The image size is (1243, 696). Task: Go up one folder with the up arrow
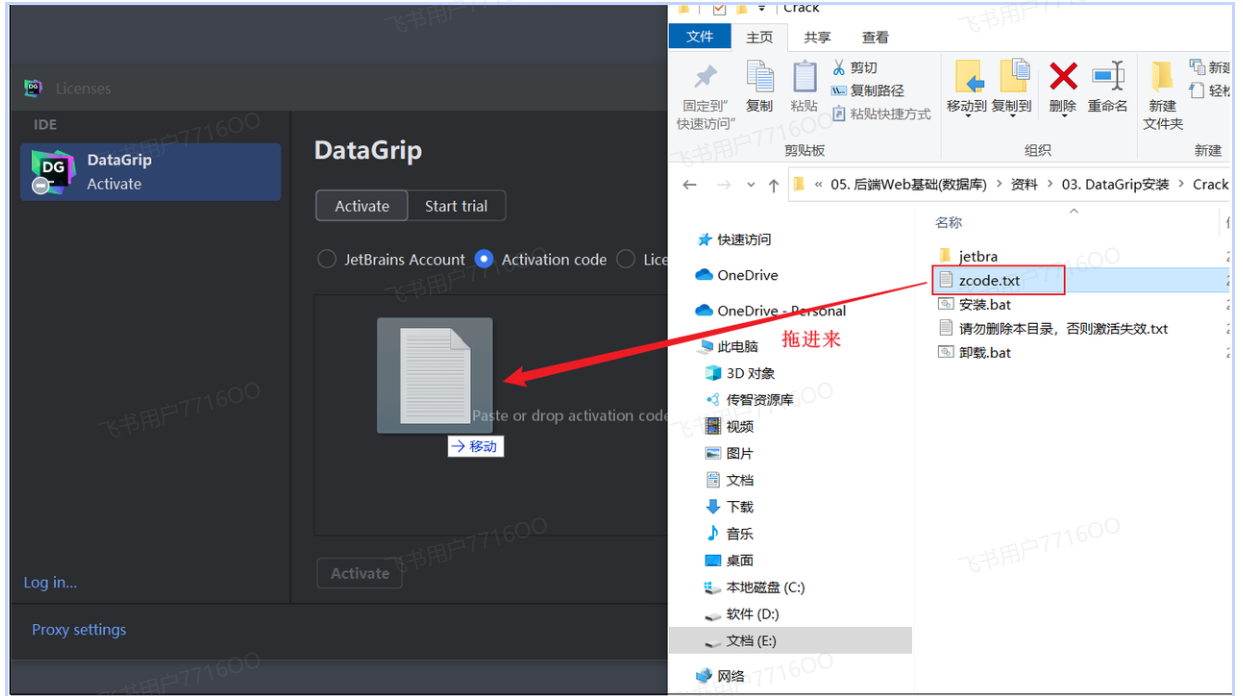coord(774,185)
